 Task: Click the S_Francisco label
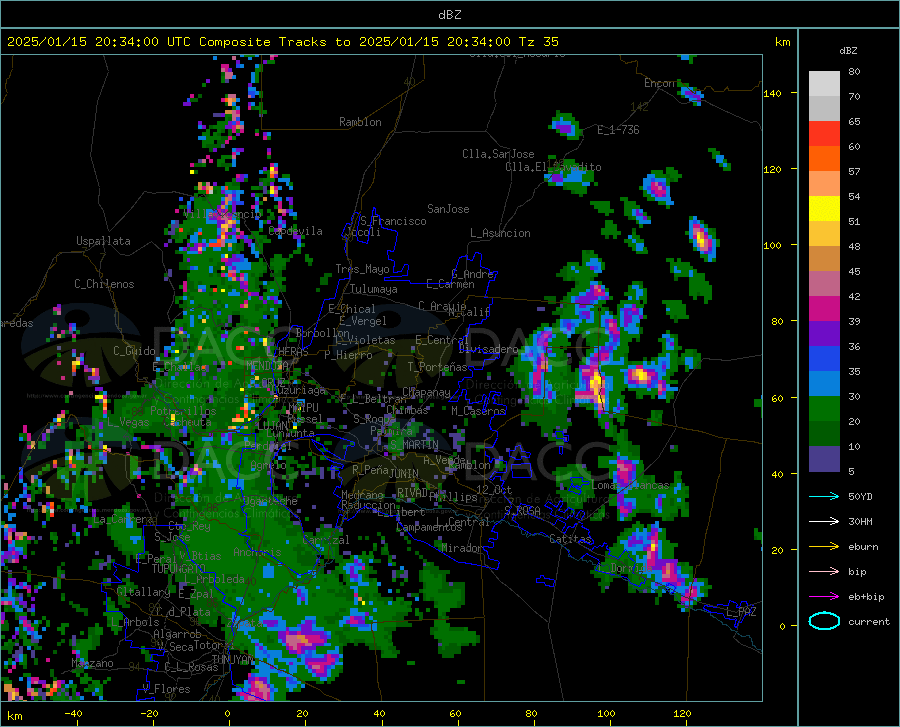(x=393, y=221)
